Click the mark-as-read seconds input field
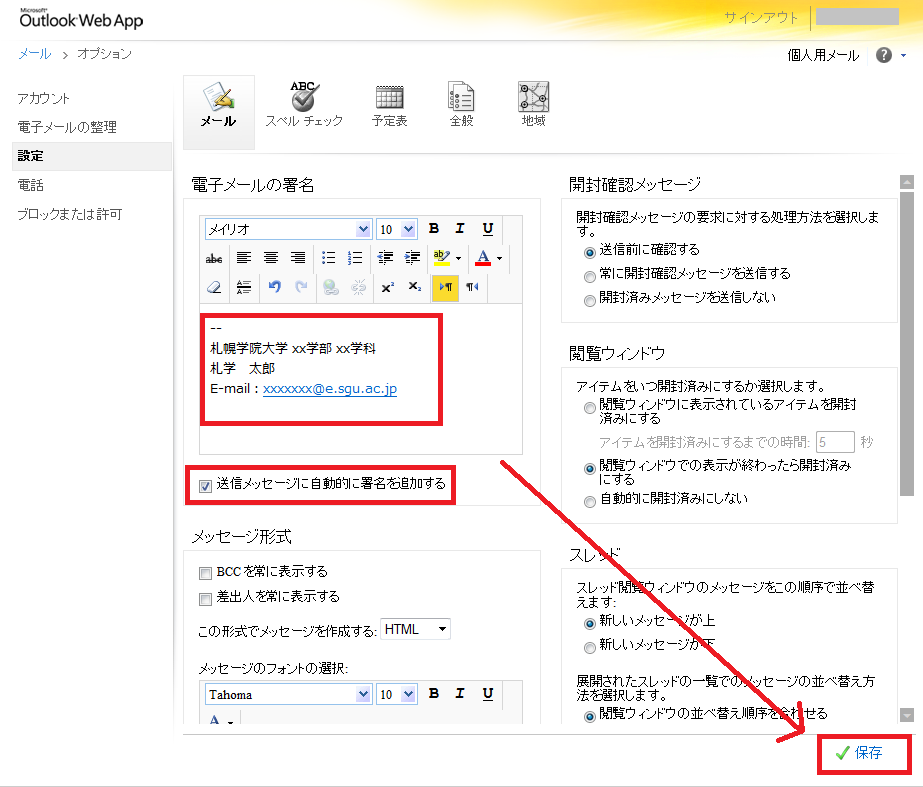Image resolution: width=923 pixels, height=787 pixels. 835,442
